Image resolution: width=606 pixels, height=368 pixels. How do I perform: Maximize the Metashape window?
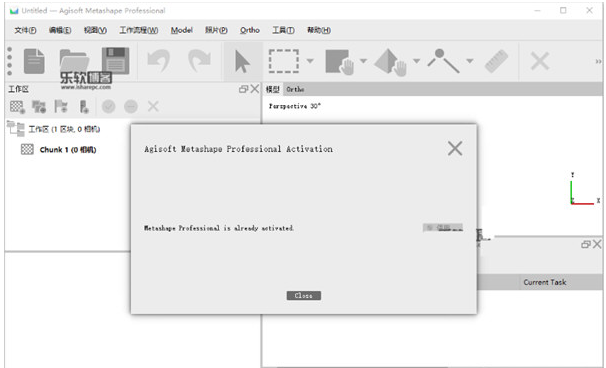click(563, 10)
